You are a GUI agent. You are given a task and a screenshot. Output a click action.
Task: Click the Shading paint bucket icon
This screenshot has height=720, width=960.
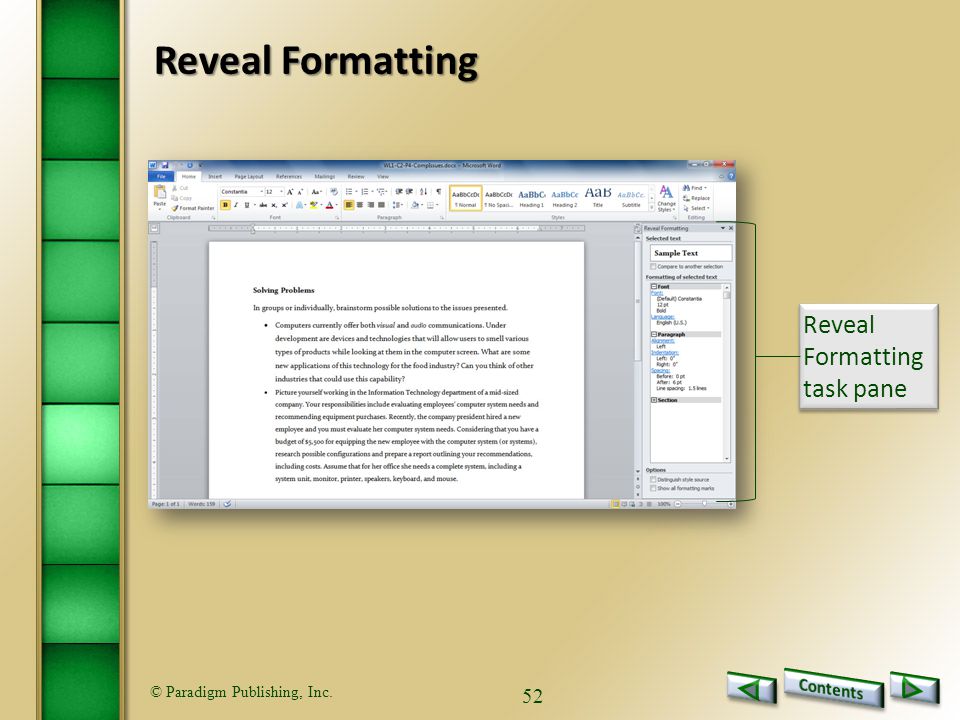pyautogui.click(x=415, y=205)
